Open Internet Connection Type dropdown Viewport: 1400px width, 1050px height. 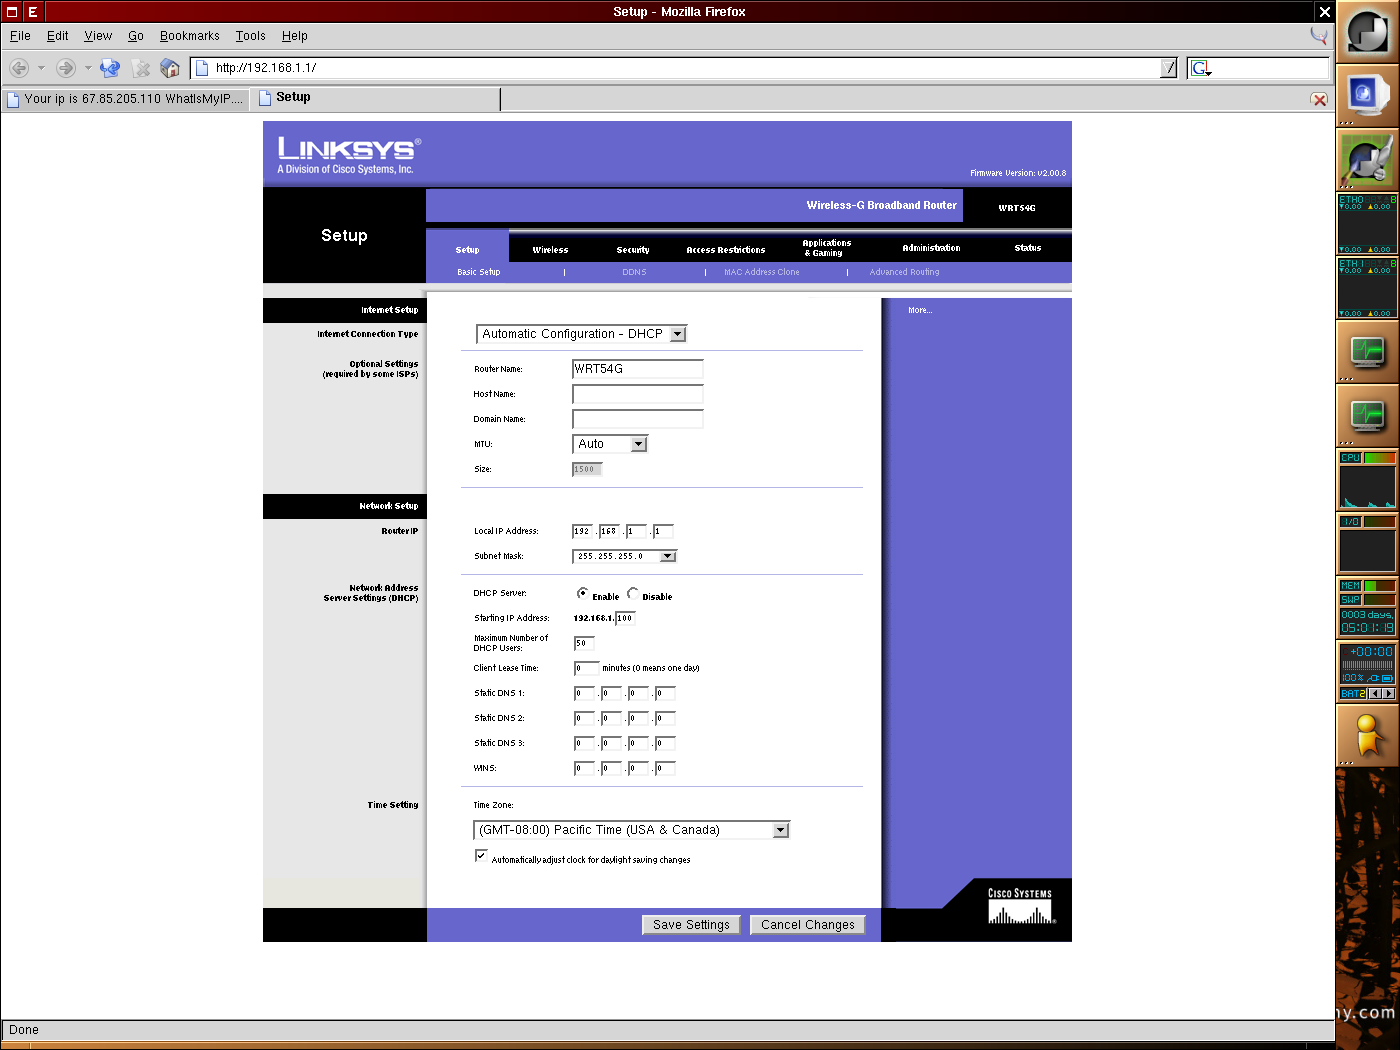click(581, 334)
